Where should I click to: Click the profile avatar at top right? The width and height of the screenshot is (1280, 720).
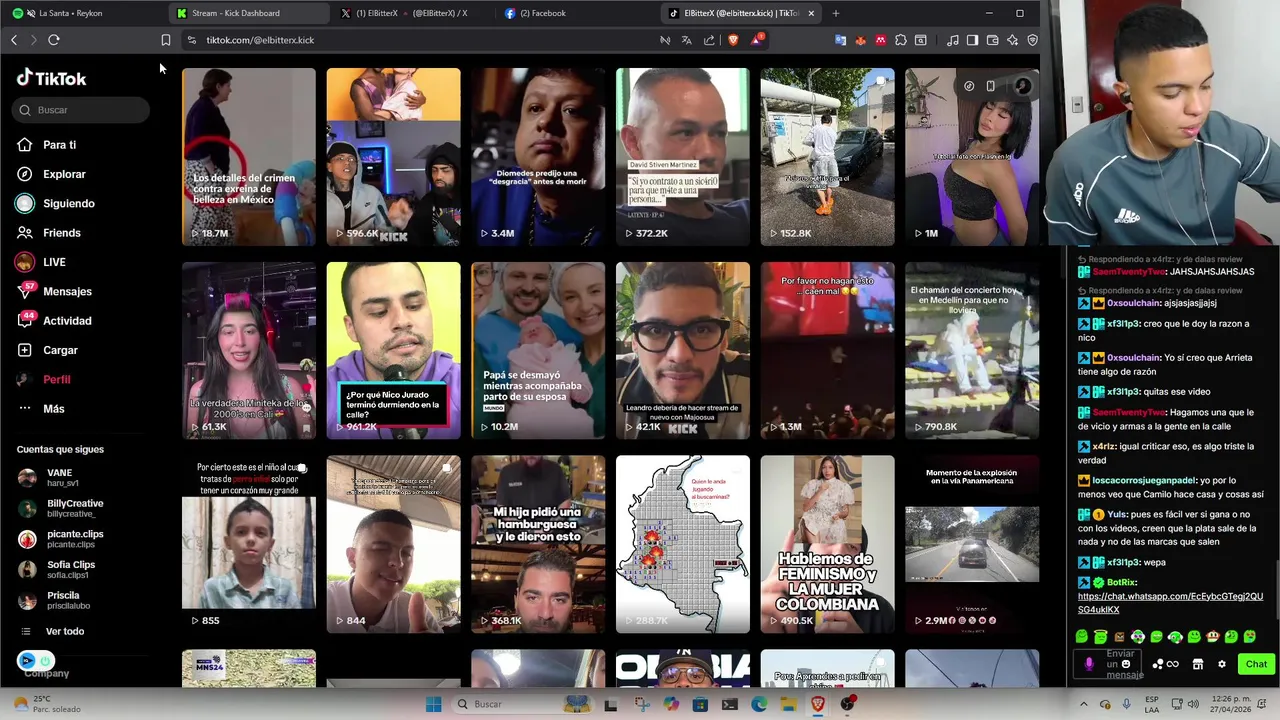pos(1022,86)
